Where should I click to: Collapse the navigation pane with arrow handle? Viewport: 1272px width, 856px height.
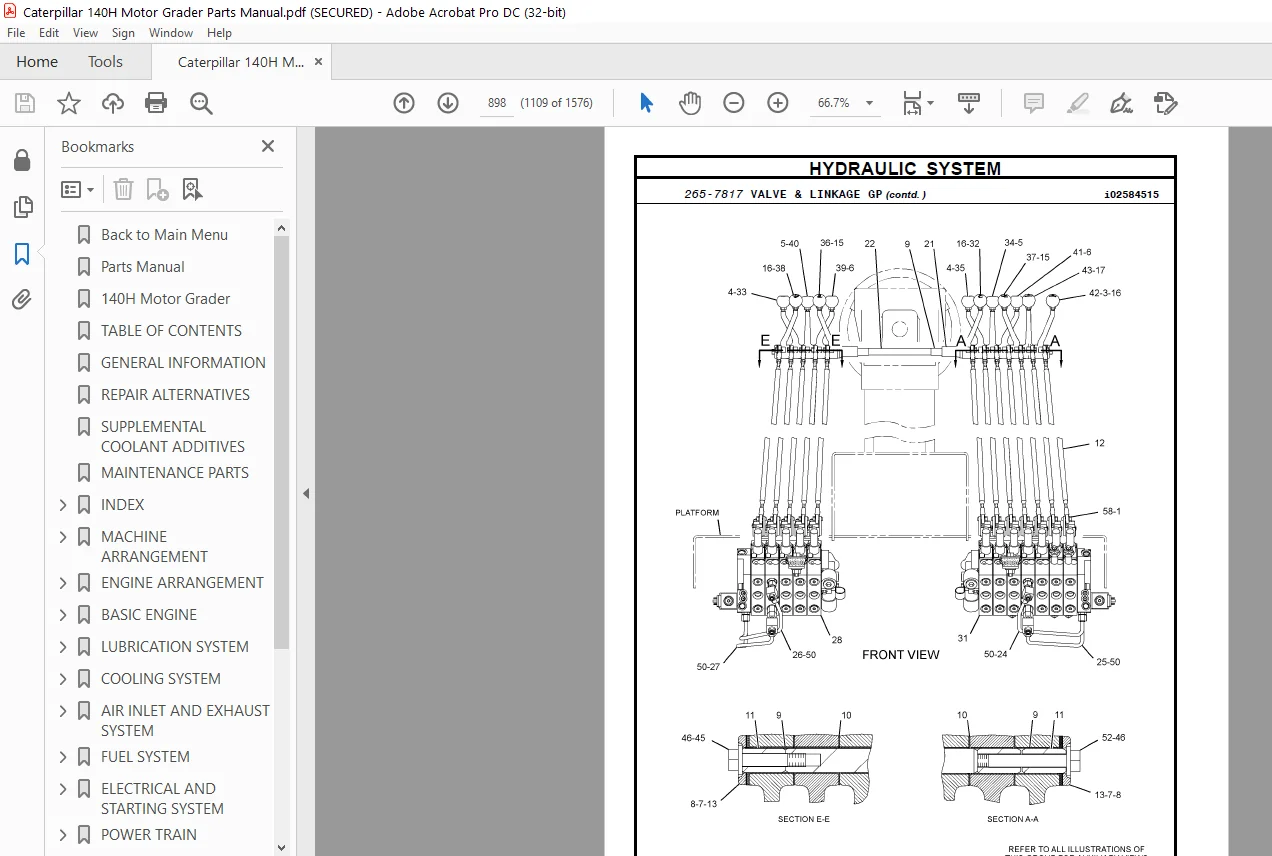point(306,493)
